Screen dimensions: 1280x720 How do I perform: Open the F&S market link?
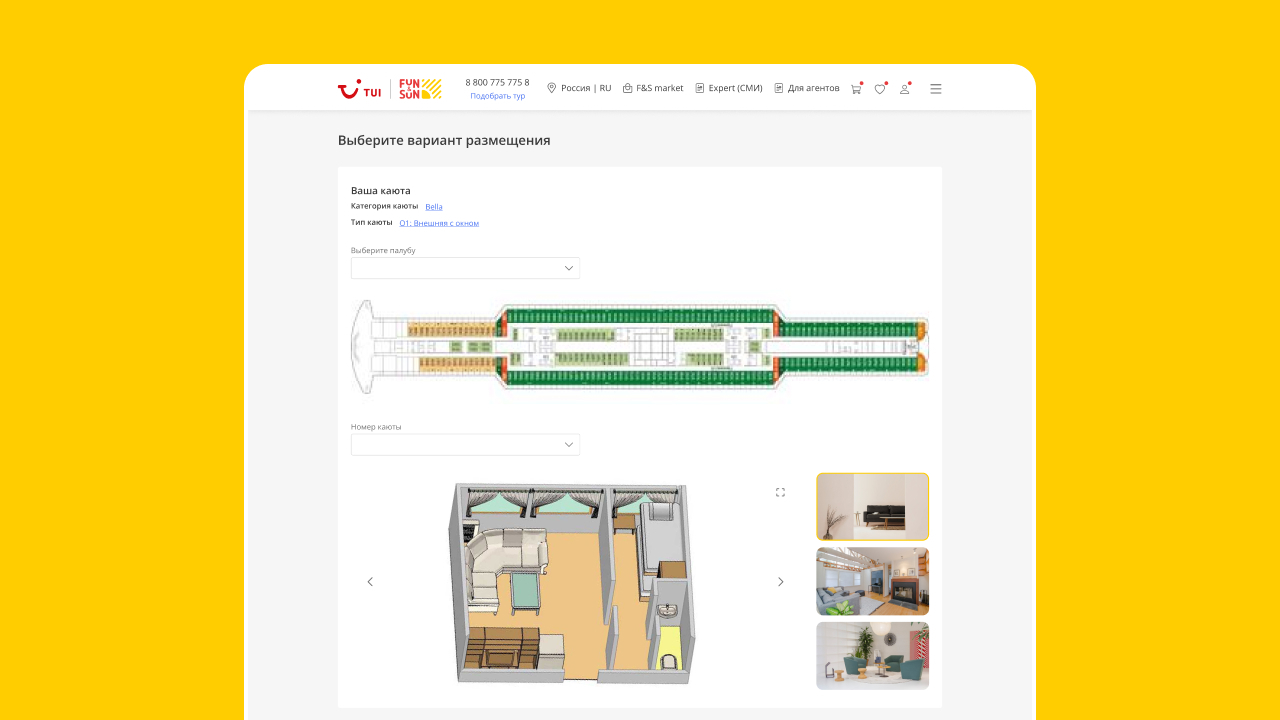(653, 88)
